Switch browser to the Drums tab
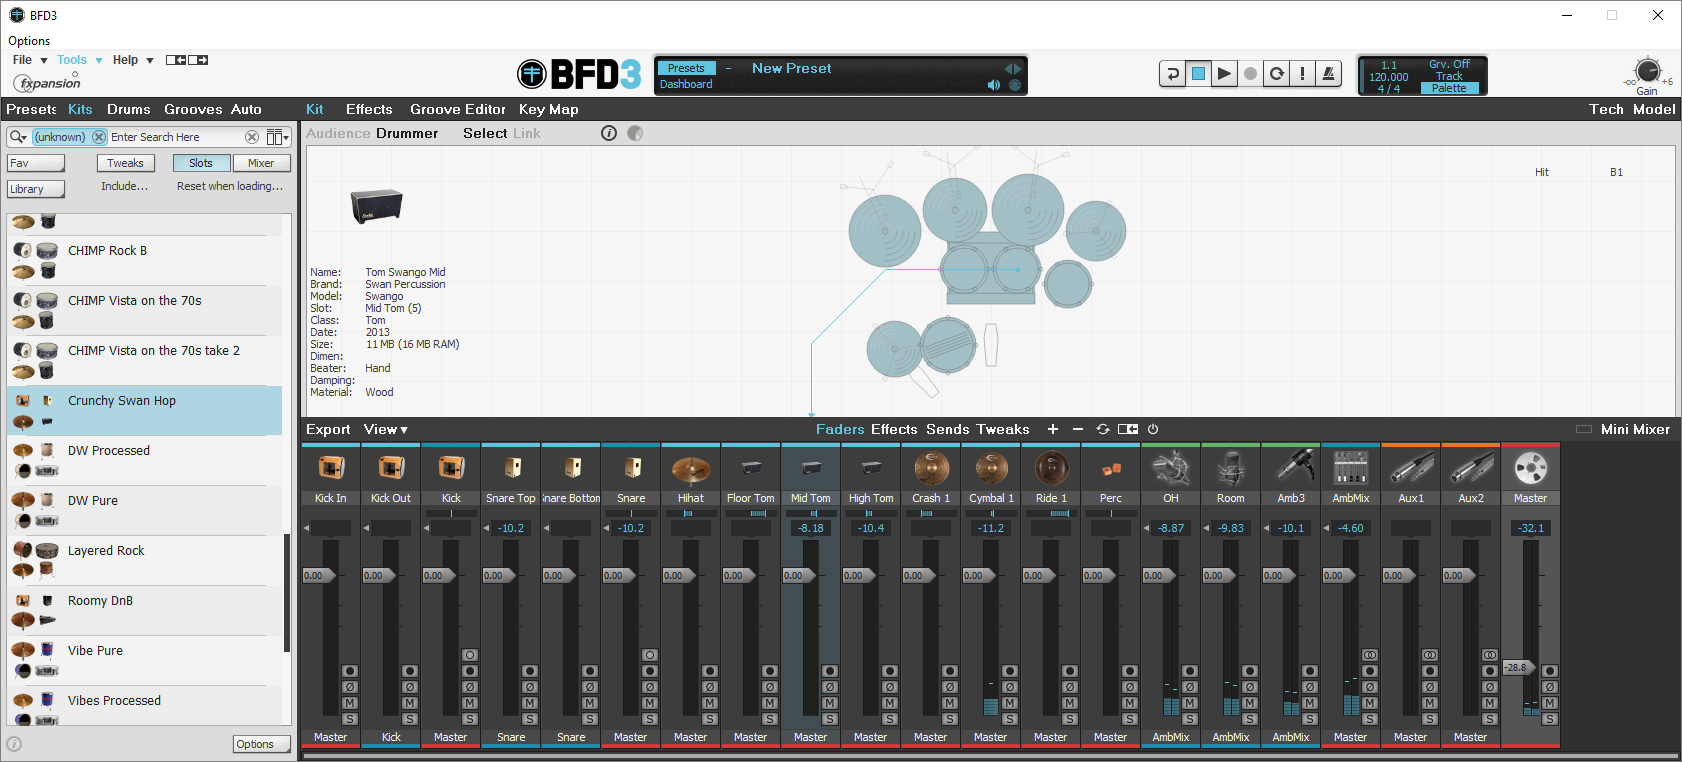1682x762 pixels. point(129,109)
